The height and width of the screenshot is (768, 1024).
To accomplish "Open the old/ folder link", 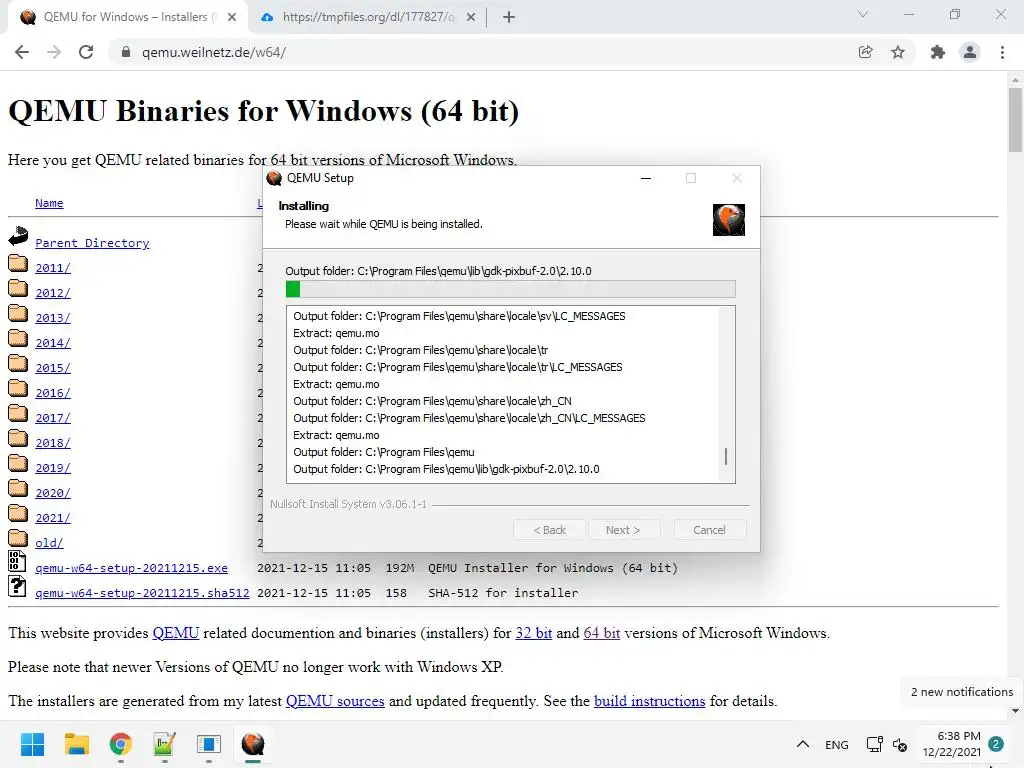I will click(49, 543).
